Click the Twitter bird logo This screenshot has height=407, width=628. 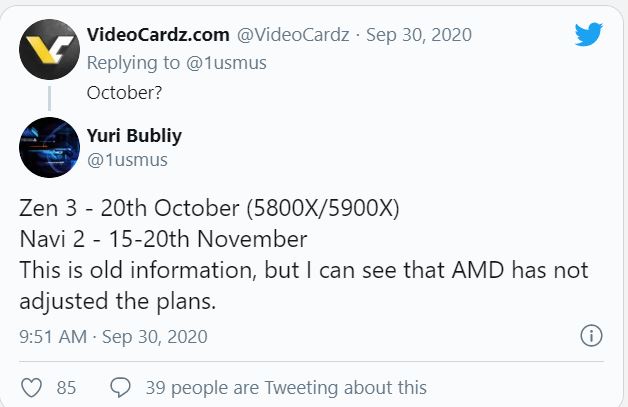[588, 34]
